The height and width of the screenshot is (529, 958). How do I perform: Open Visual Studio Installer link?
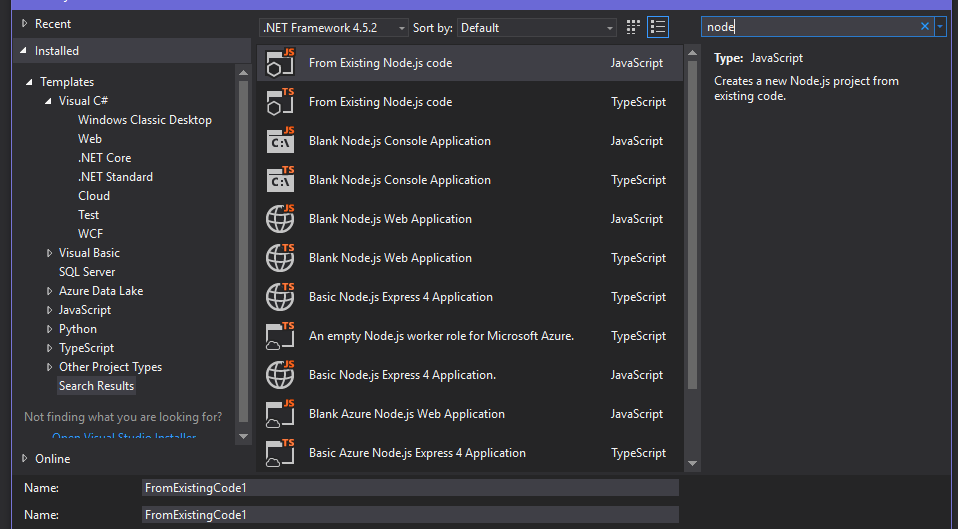click(124, 436)
